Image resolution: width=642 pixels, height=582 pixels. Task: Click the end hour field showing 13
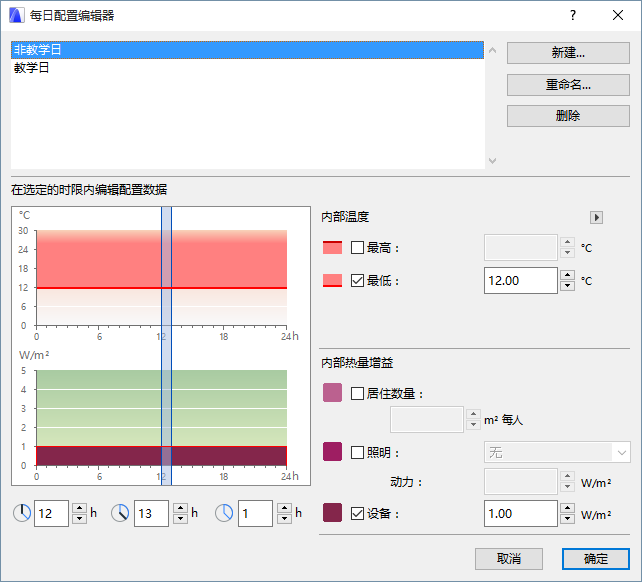pos(151,513)
